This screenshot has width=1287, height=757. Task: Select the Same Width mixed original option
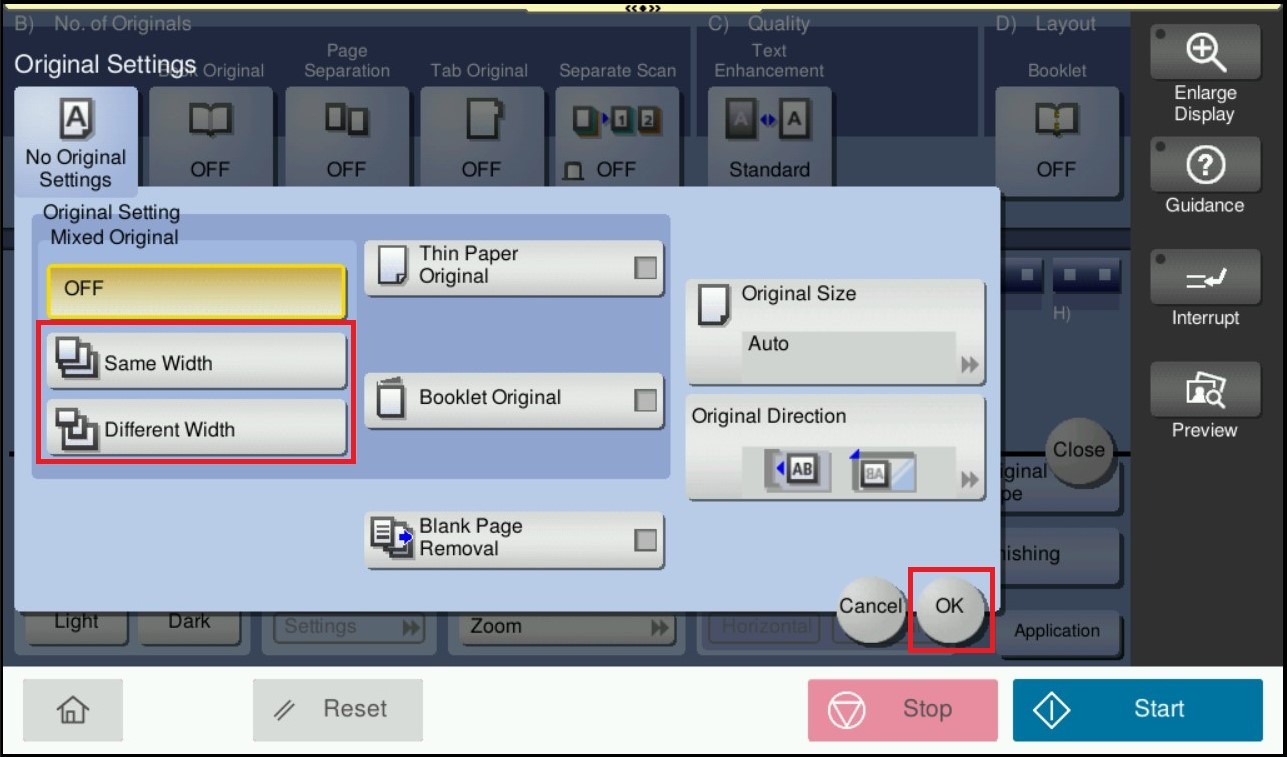pyautogui.click(x=196, y=362)
